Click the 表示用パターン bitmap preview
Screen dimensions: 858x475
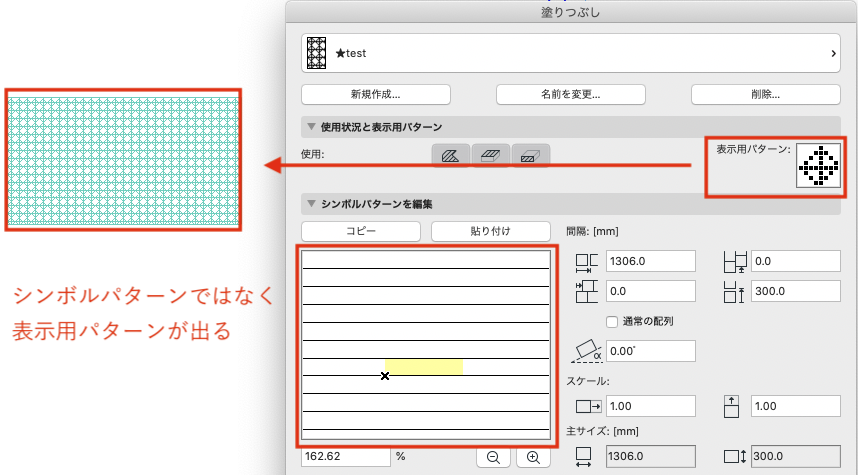point(818,166)
